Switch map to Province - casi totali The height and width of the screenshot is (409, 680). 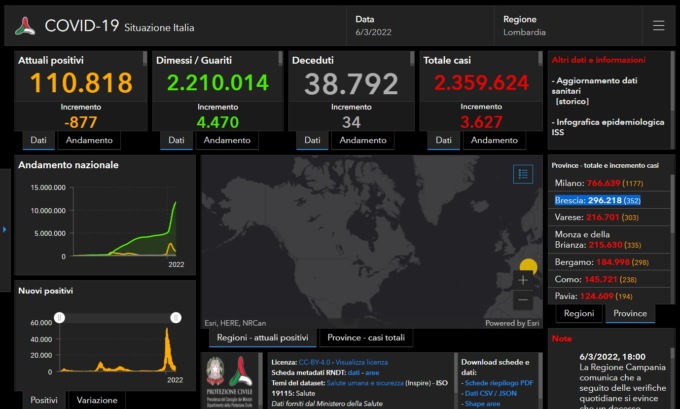coord(367,338)
